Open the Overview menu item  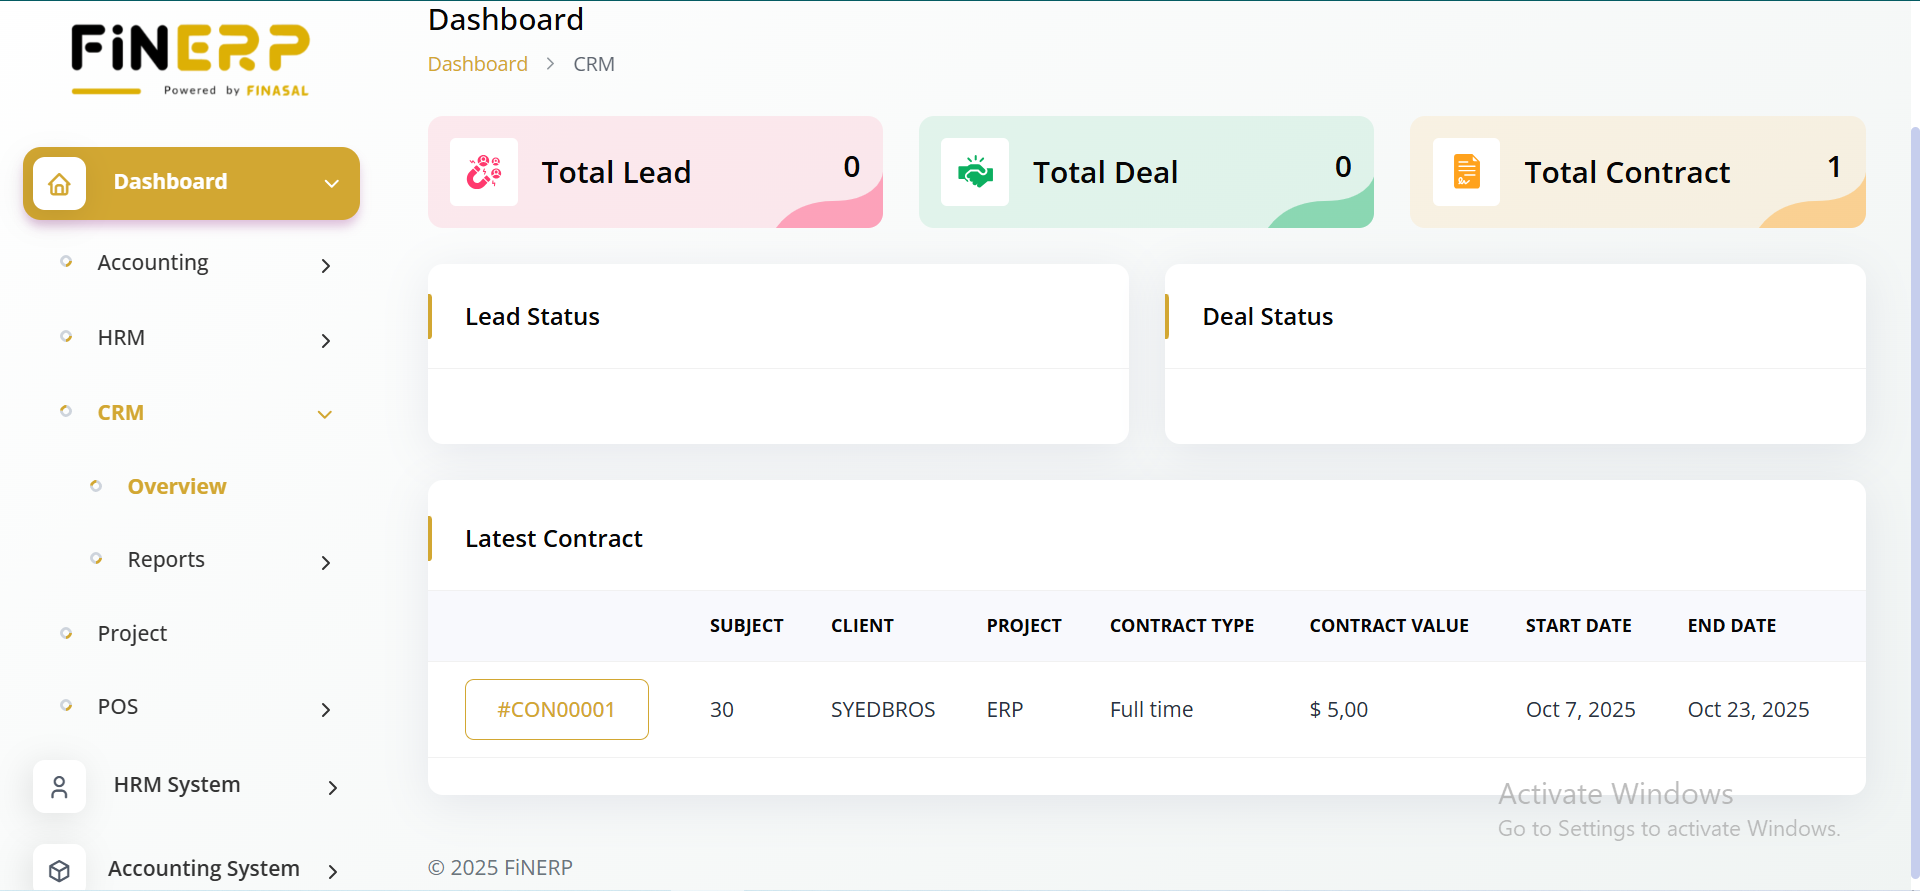pyautogui.click(x=177, y=487)
